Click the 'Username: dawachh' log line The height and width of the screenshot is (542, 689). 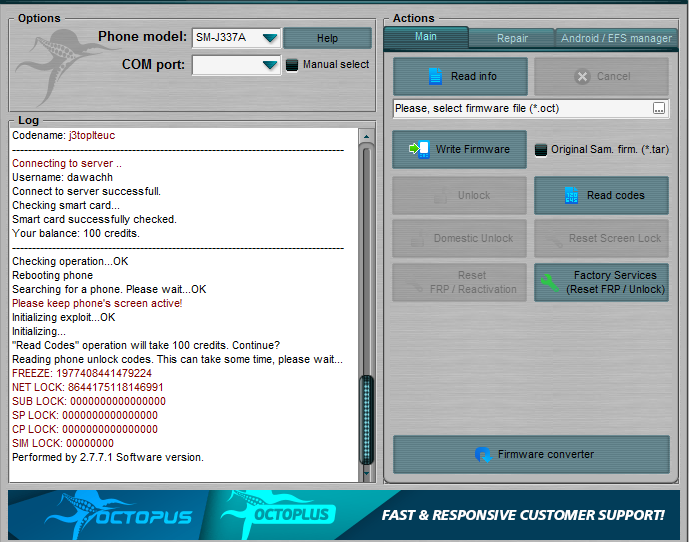pyautogui.click(x=62, y=177)
